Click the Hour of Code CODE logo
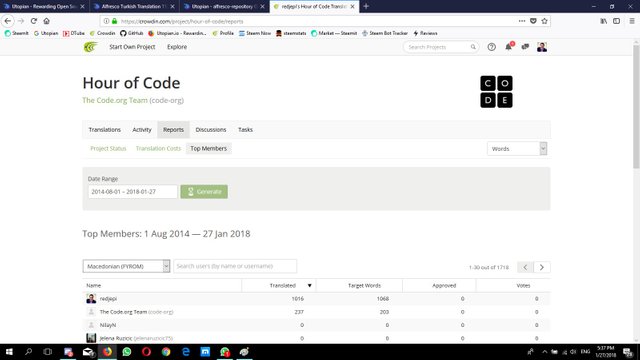 [x=496, y=91]
